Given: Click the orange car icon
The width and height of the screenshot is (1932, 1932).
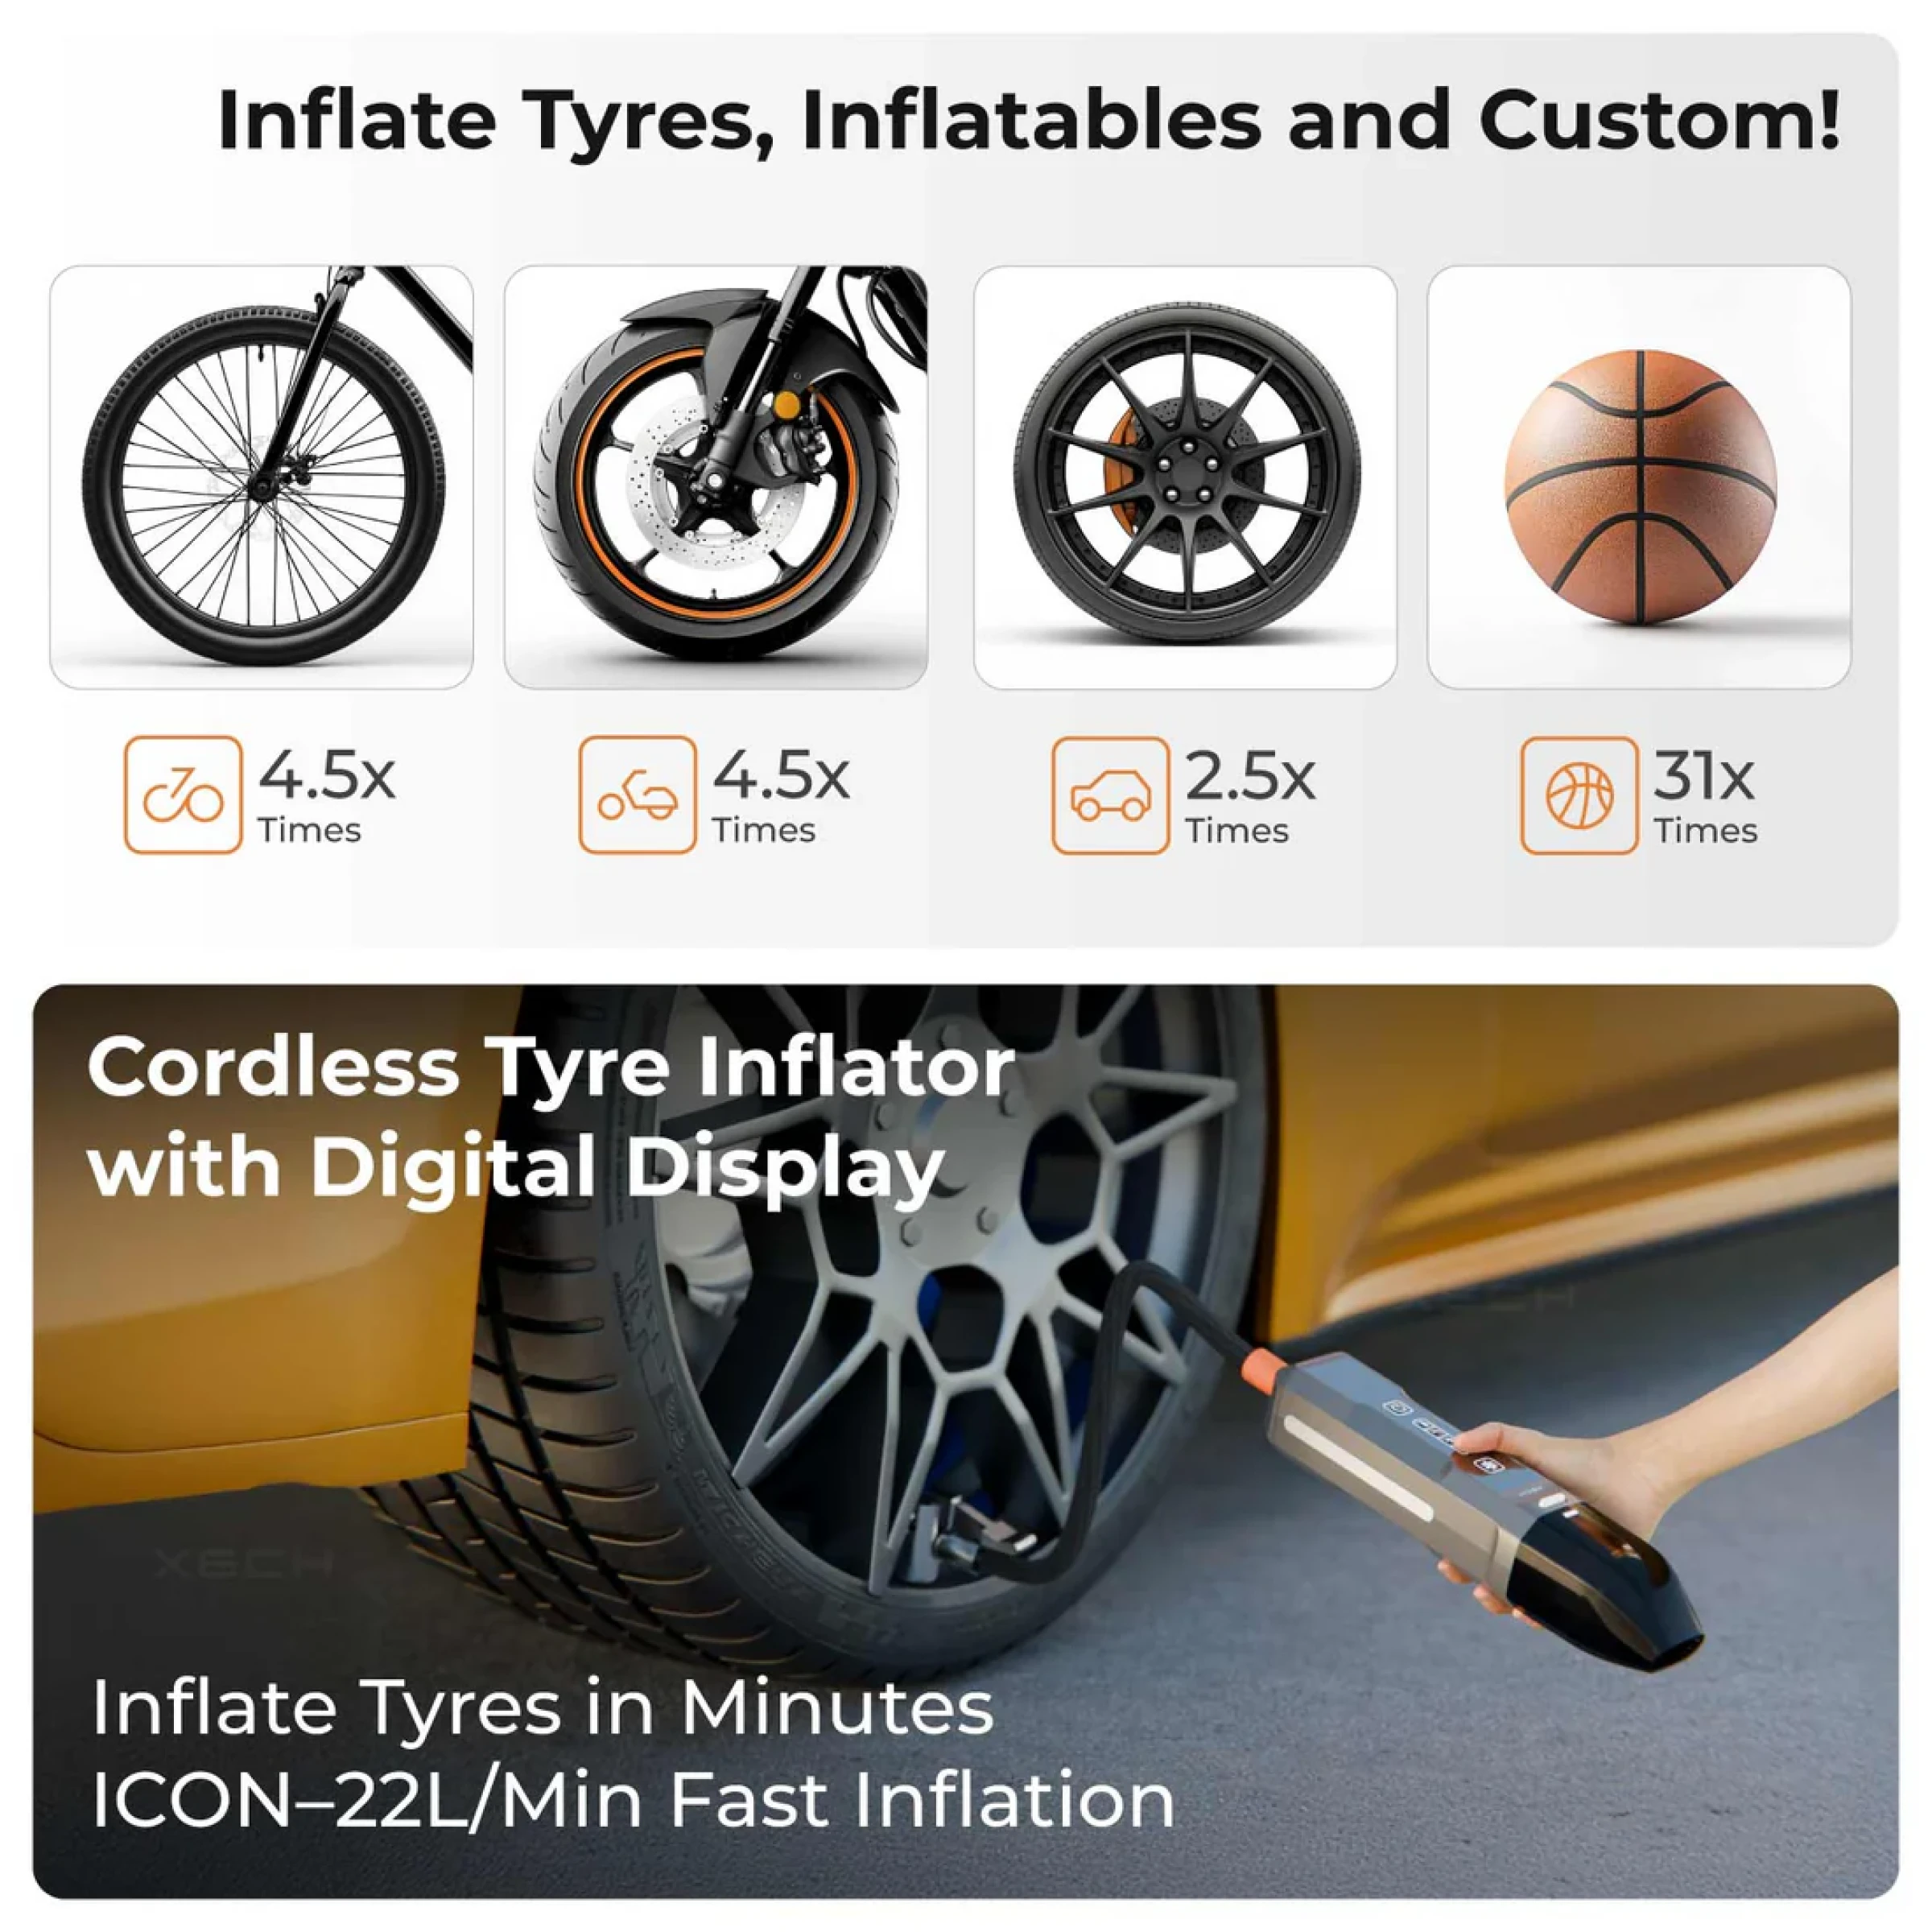Looking at the screenshot, I should tap(1110, 796).
